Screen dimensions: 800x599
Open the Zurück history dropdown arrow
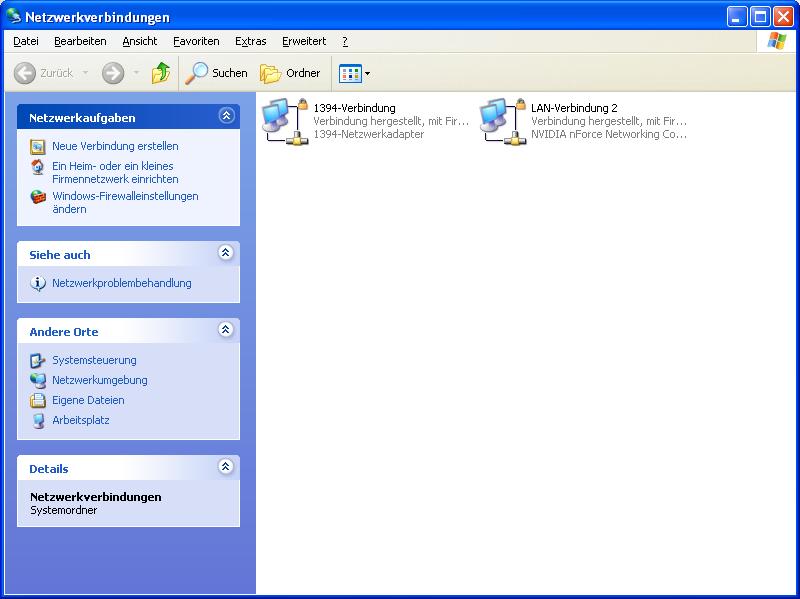pos(85,73)
